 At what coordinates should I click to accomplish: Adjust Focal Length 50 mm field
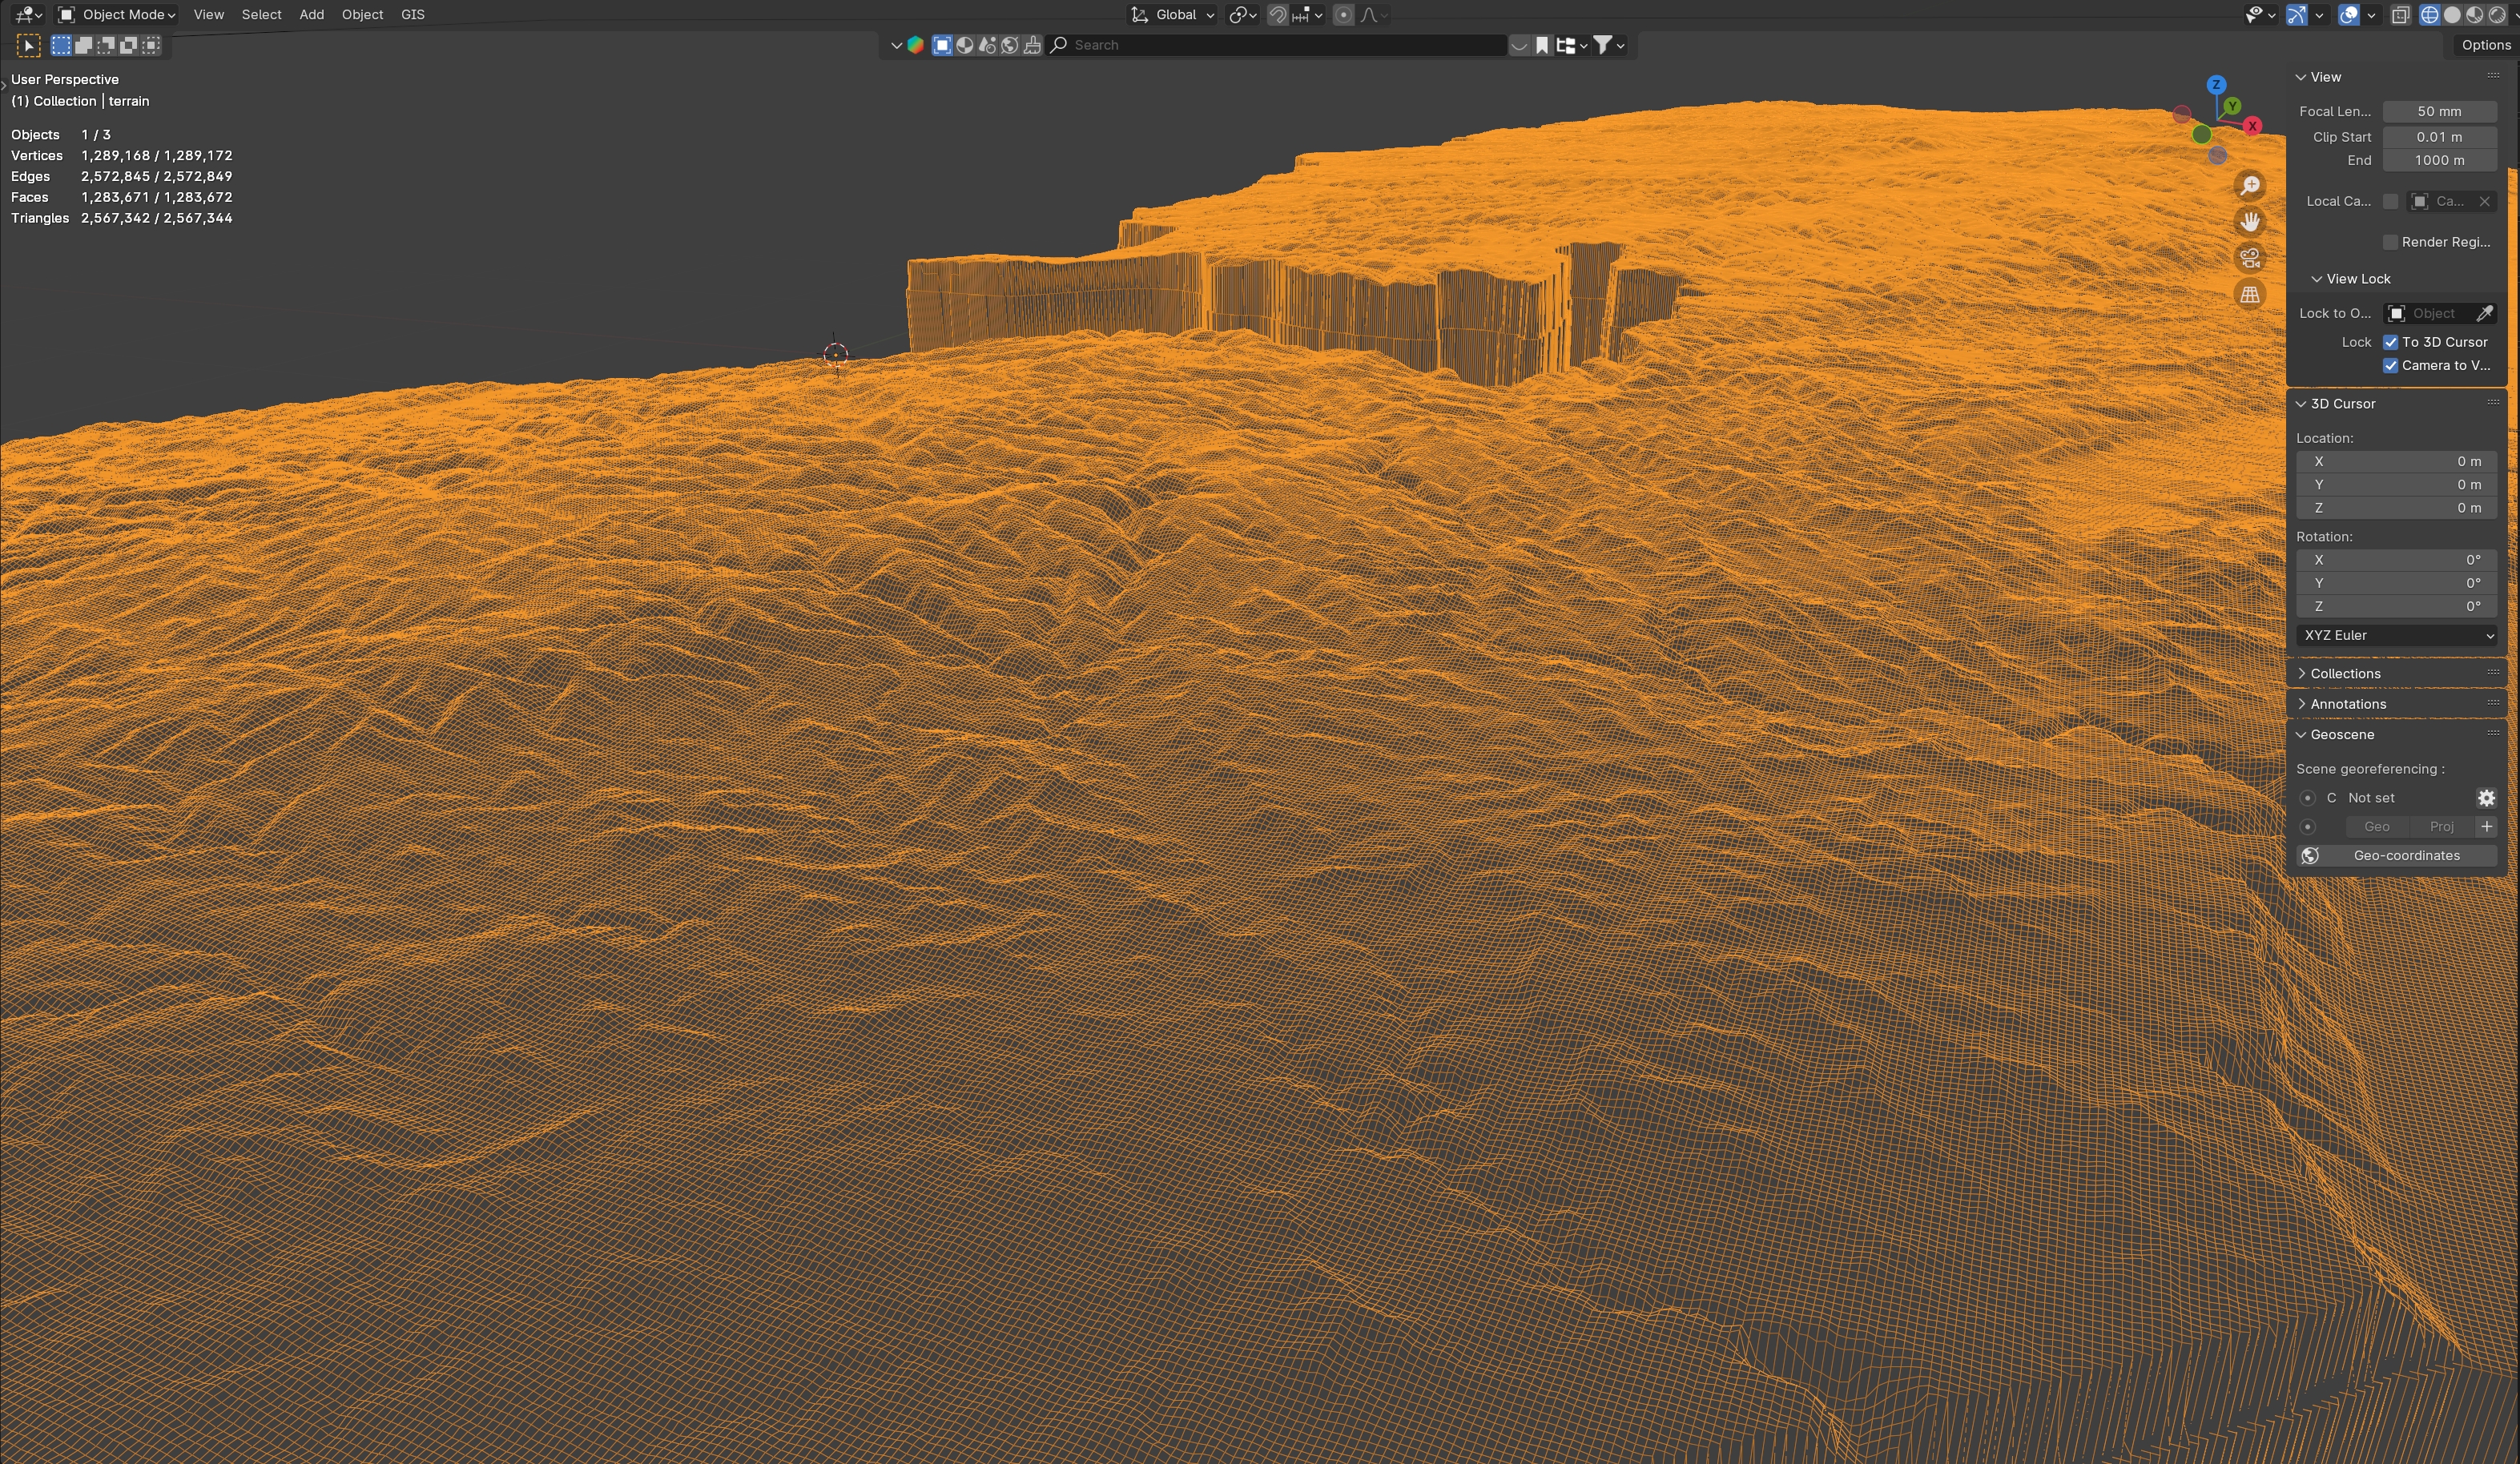[2439, 112]
